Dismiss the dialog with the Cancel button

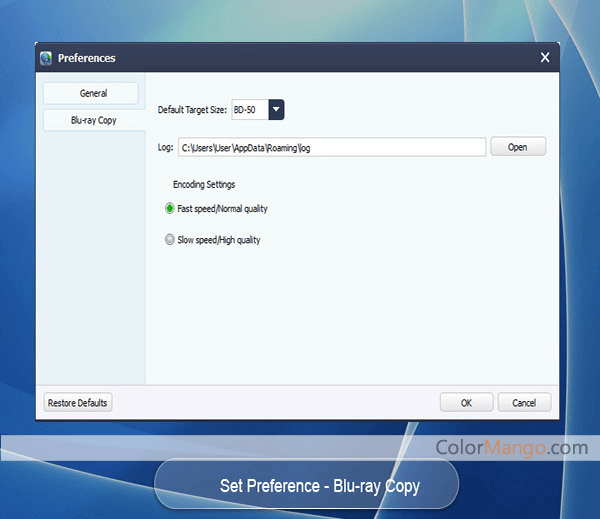(x=524, y=402)
